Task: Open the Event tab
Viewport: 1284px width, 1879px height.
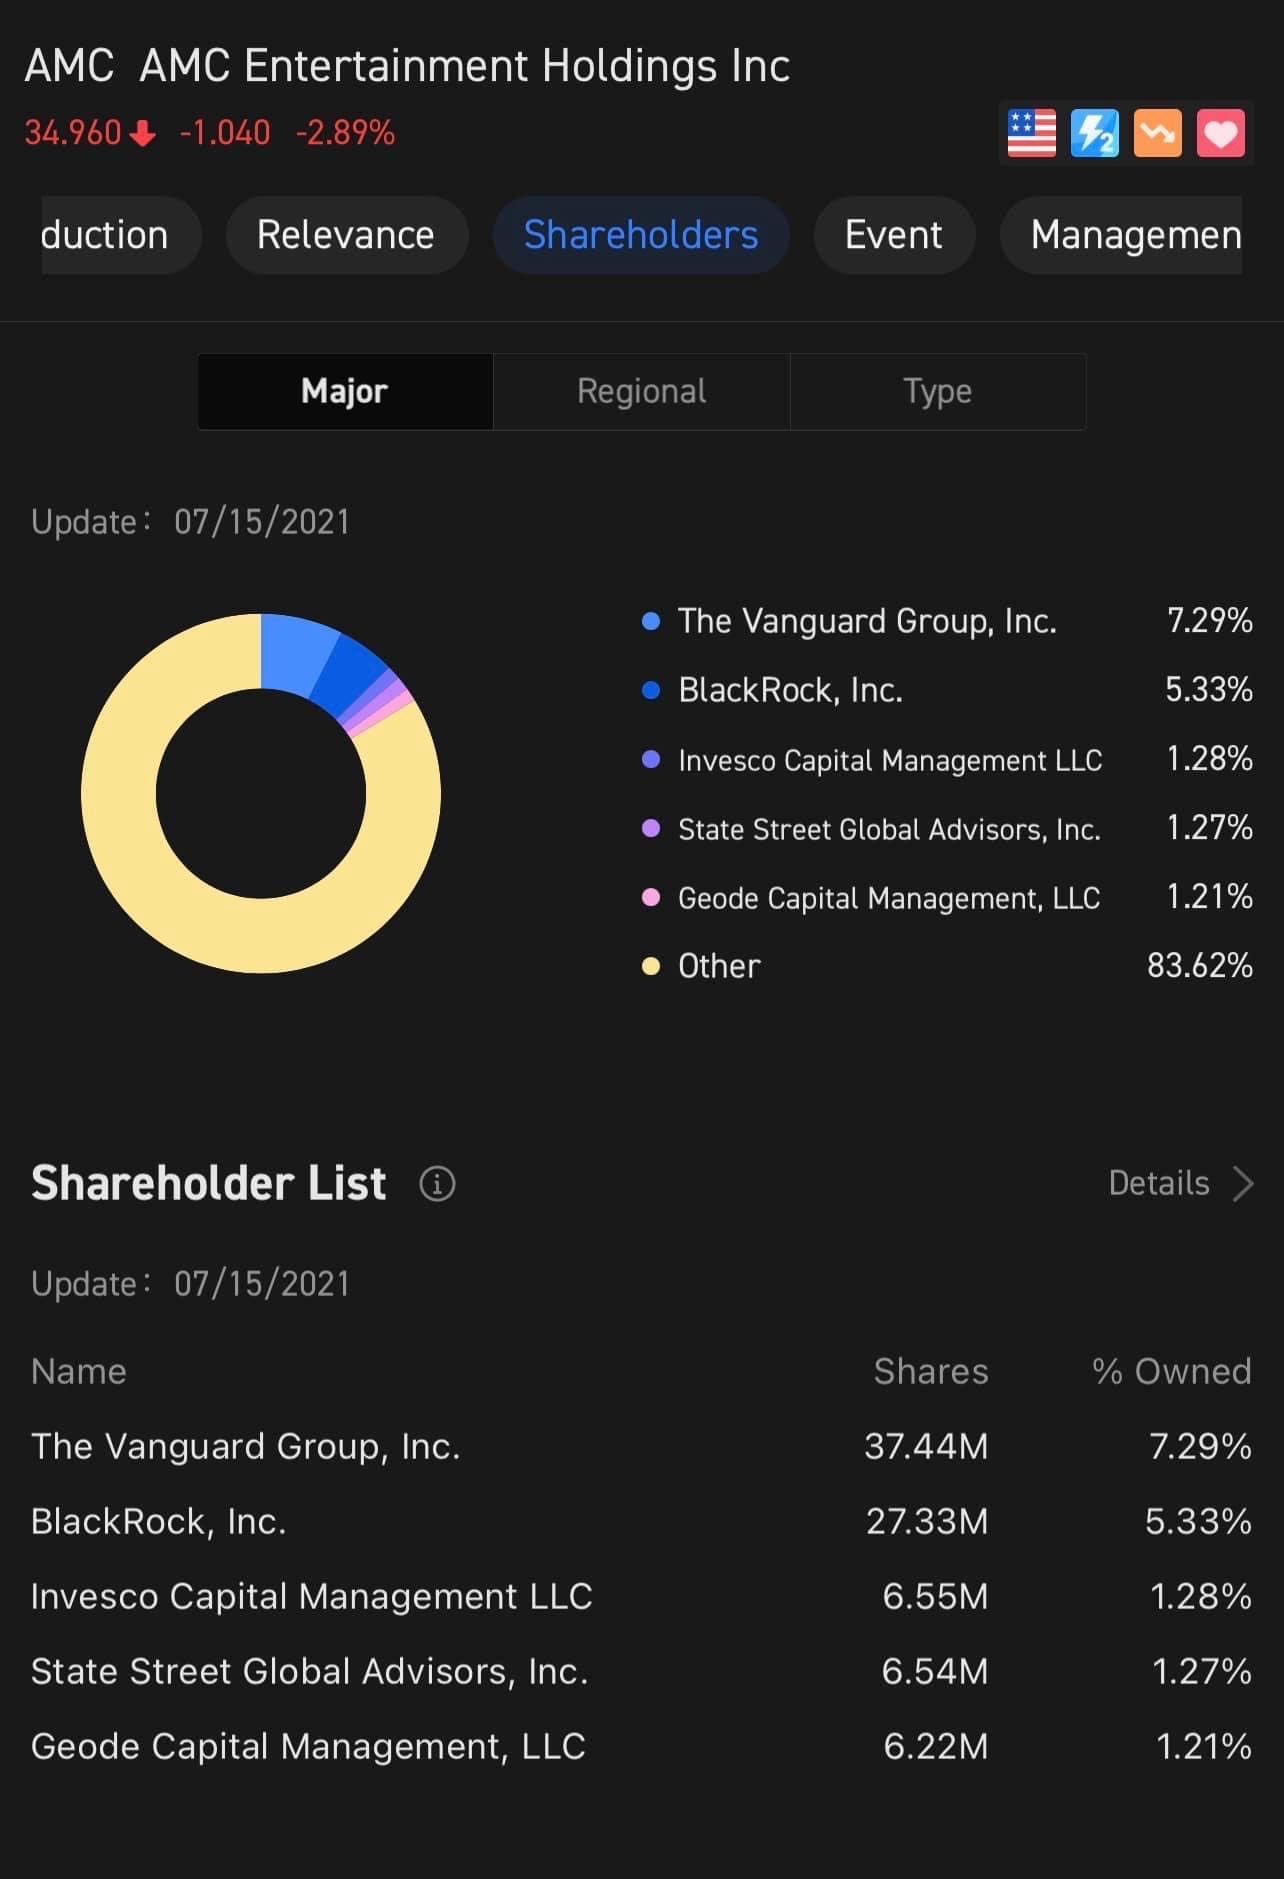Action: (x=893, y=235)
